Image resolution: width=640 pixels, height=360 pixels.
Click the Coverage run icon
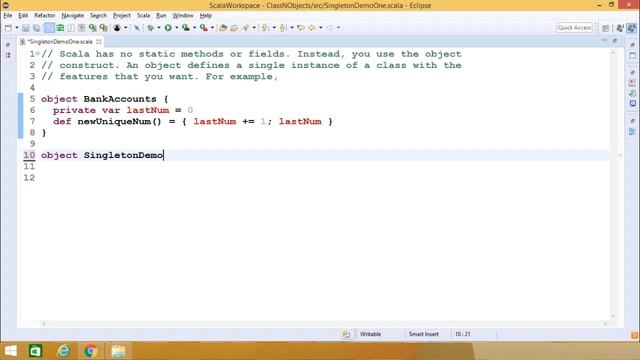[x=186, y=28]
